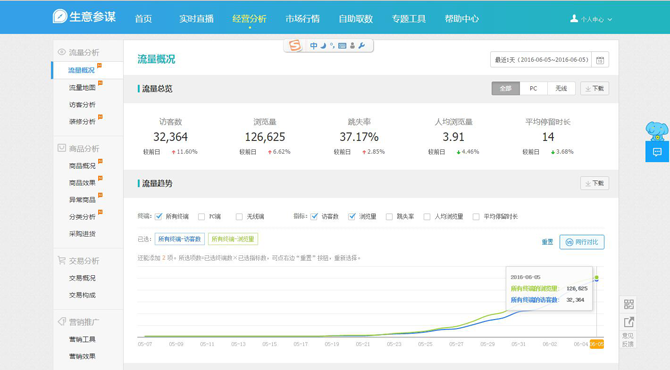This screenshot has width=670, height=370.
Task: Open the QR code icon on the right edge
Action: point(629,304)
